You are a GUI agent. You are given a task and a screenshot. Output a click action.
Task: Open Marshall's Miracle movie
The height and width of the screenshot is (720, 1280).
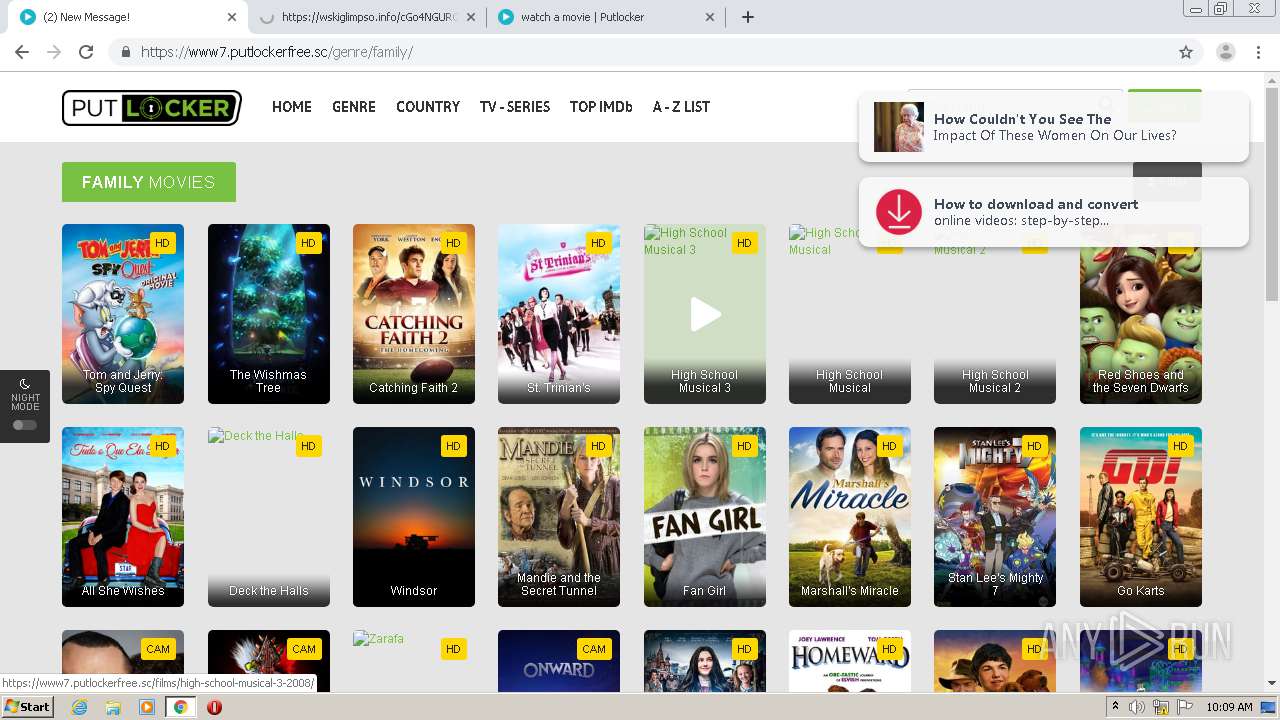point(850,517)
